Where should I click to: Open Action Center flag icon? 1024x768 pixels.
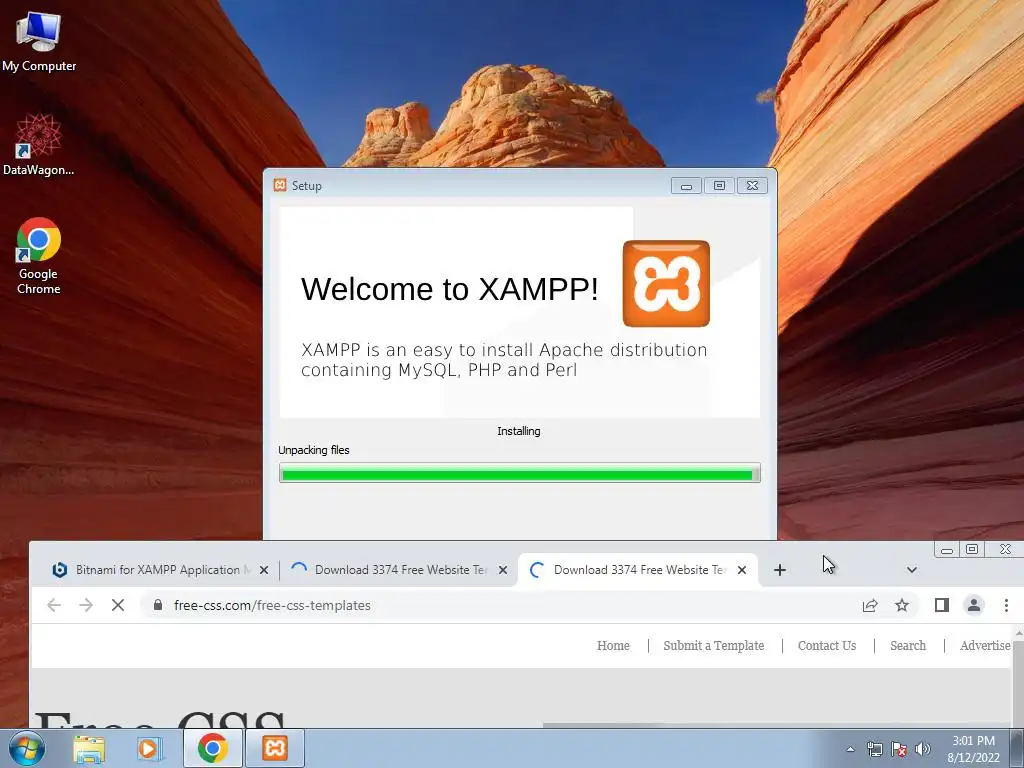pos(899,749)
